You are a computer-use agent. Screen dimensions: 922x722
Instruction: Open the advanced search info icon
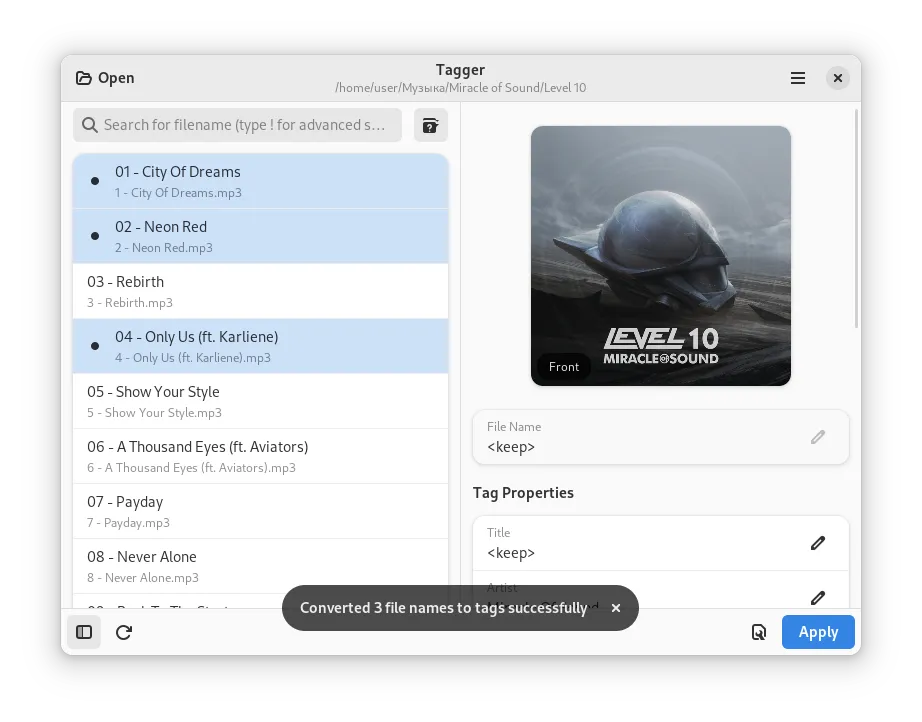(x=430, y=125)
